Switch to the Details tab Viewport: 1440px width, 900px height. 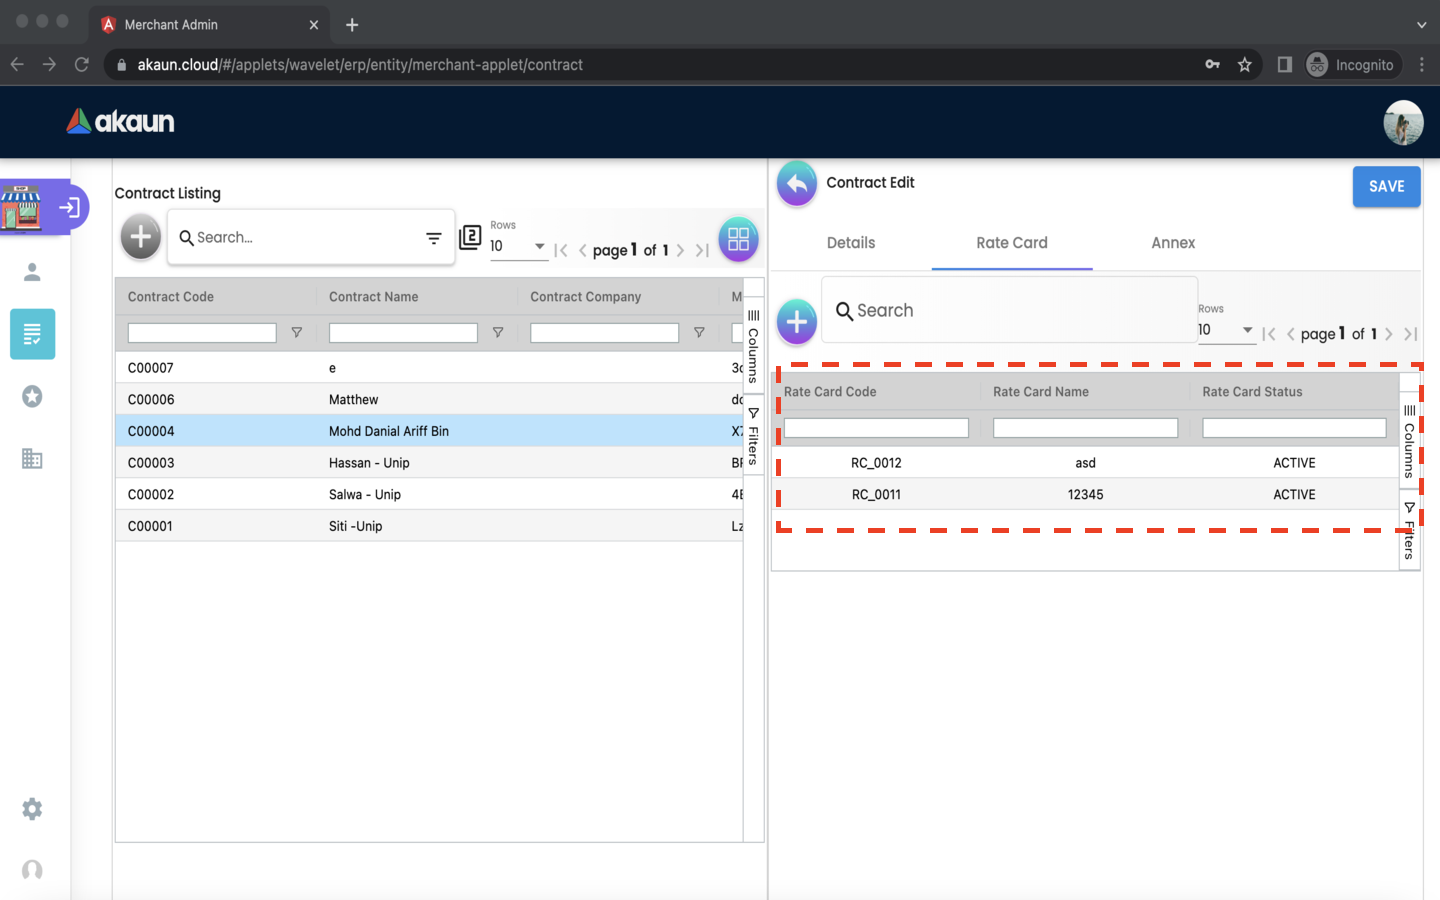[851, 243]
